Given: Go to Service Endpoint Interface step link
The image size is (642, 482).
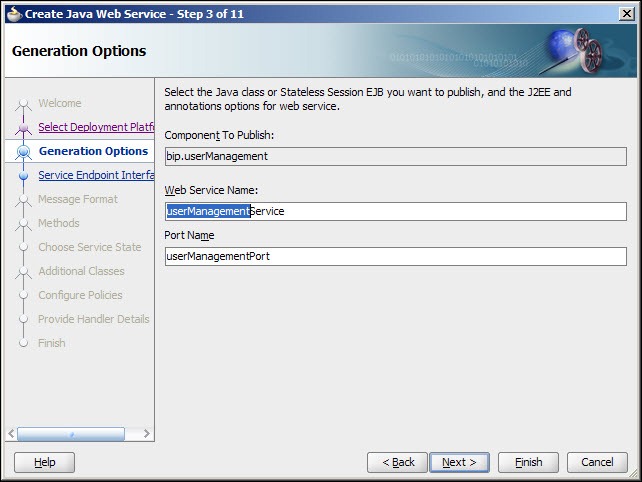Looking at the screenshot, I should click(96, 175).
